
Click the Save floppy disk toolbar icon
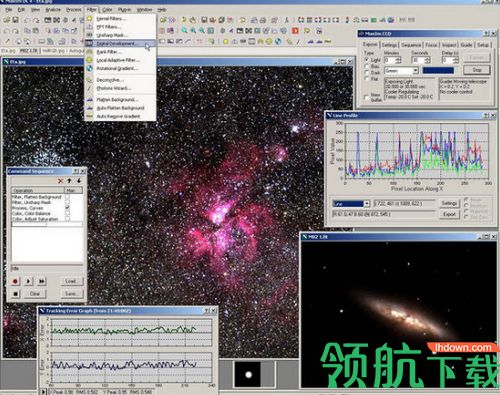(x=15, y=20)
